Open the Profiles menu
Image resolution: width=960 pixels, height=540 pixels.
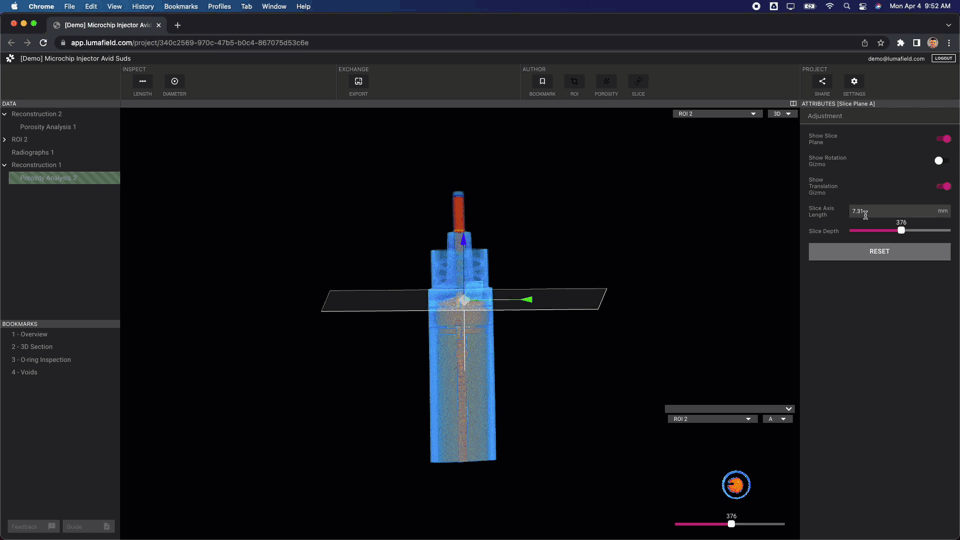click(x=219, y=6)
